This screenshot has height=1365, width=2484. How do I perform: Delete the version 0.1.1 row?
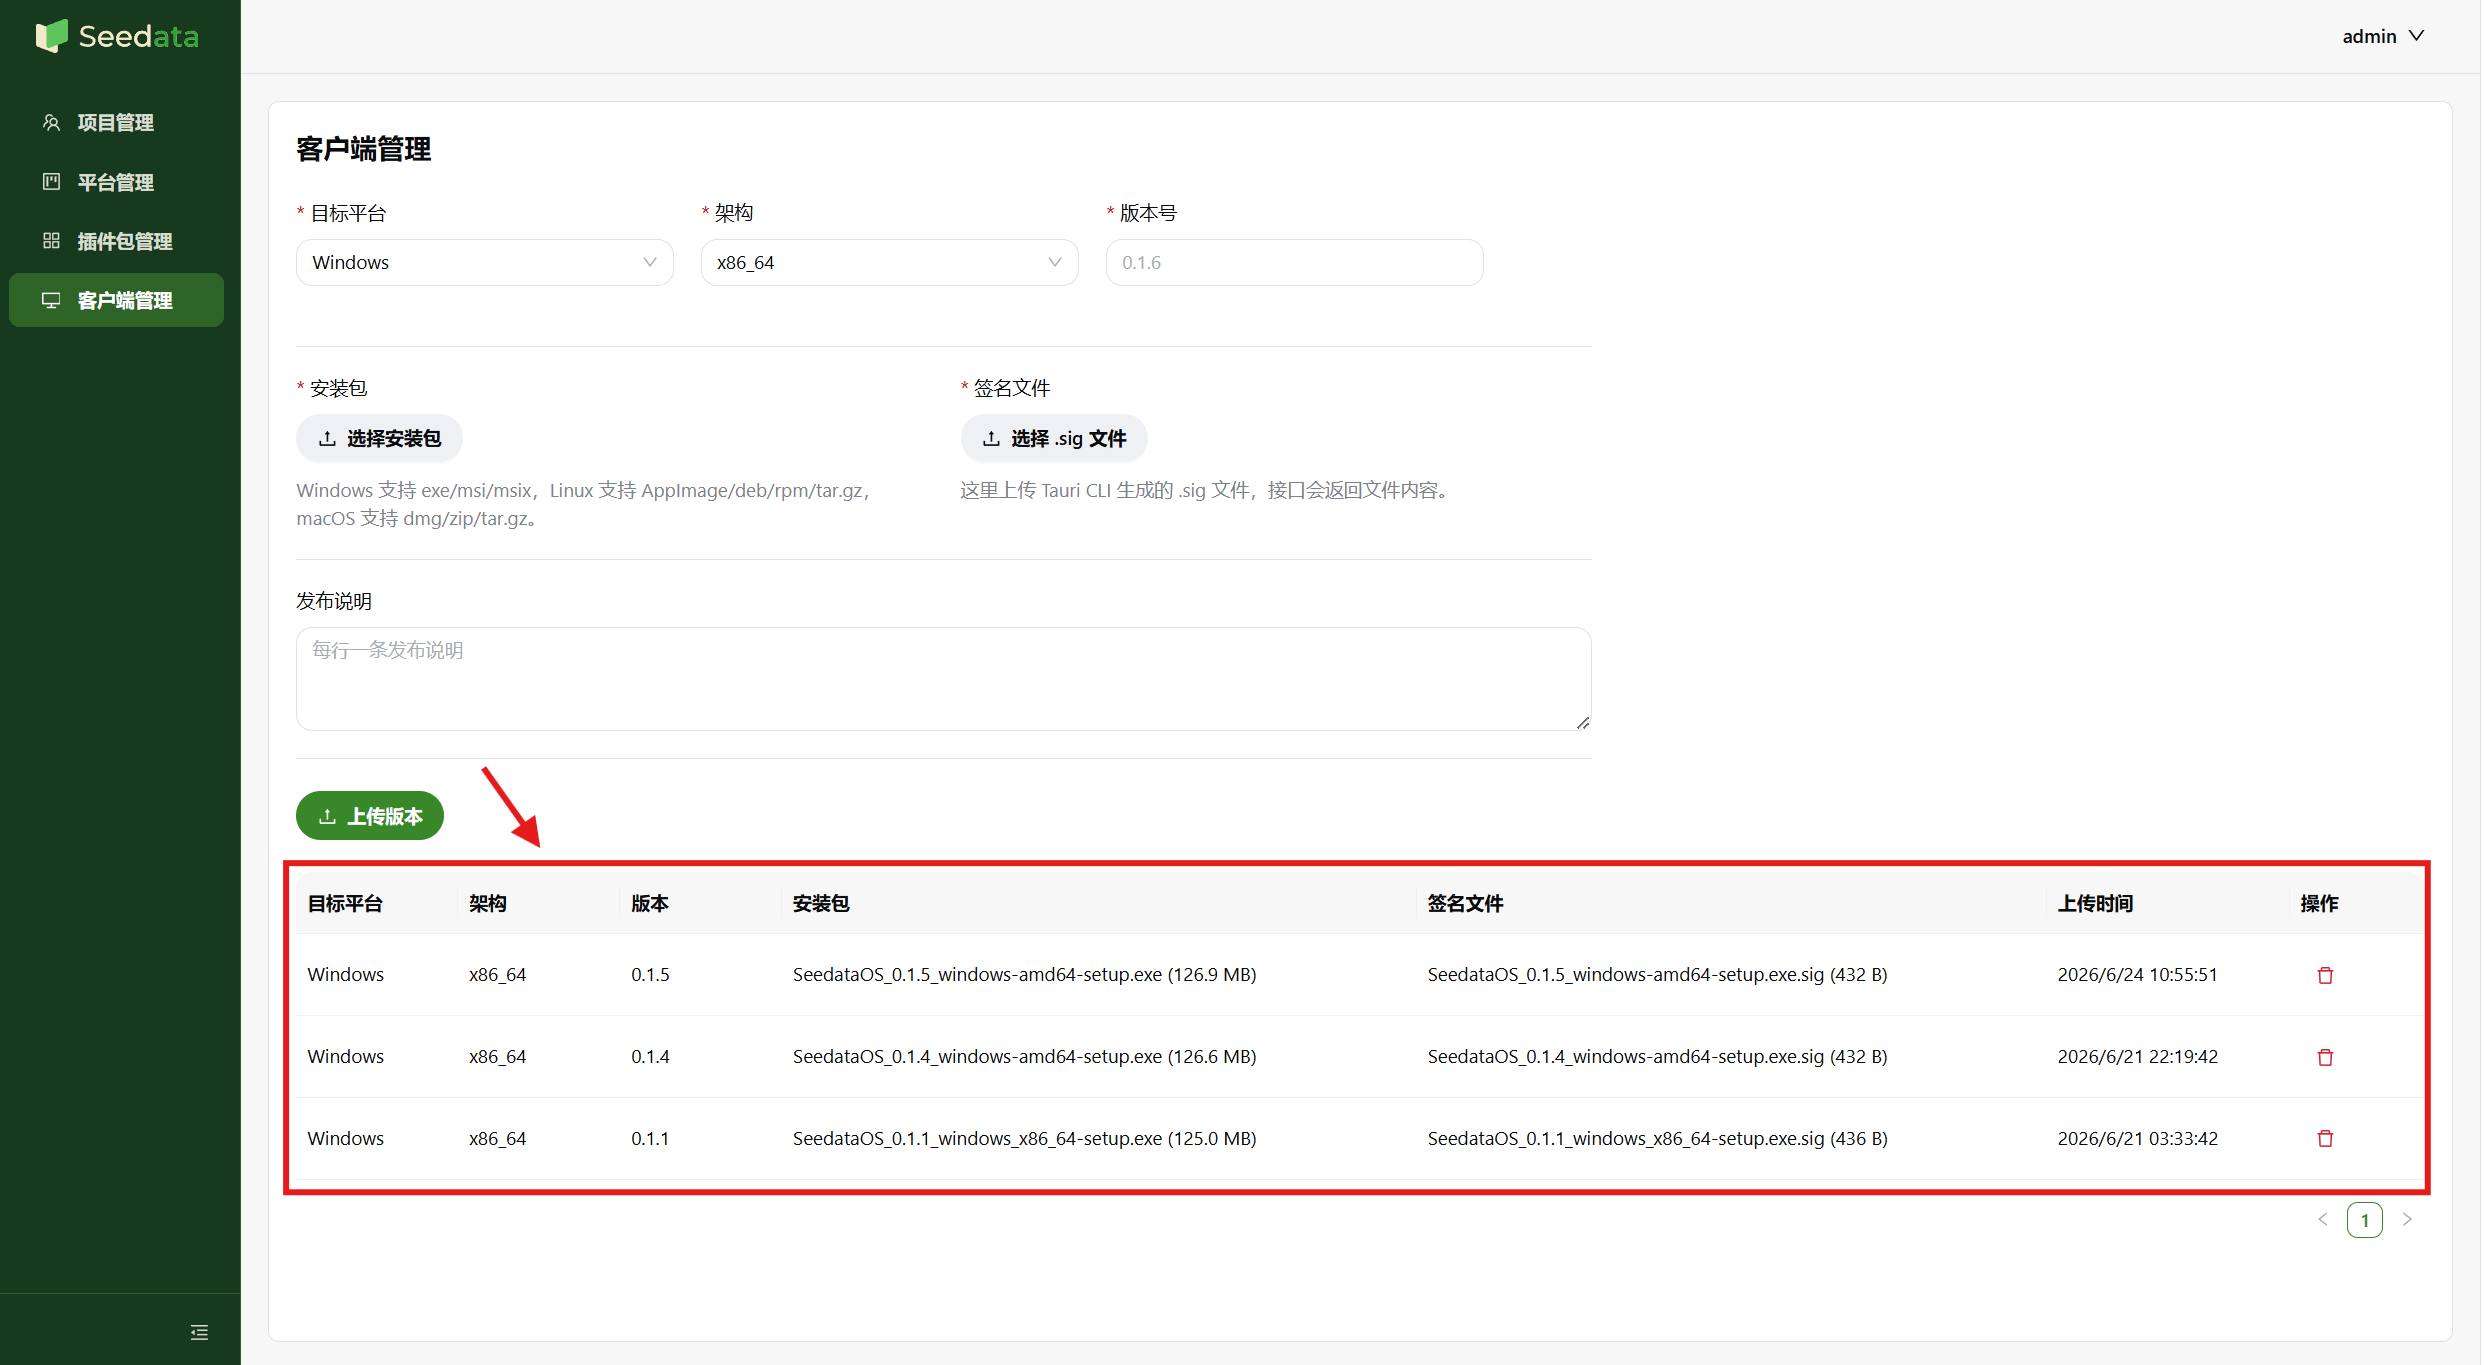click(2325, 1138)
